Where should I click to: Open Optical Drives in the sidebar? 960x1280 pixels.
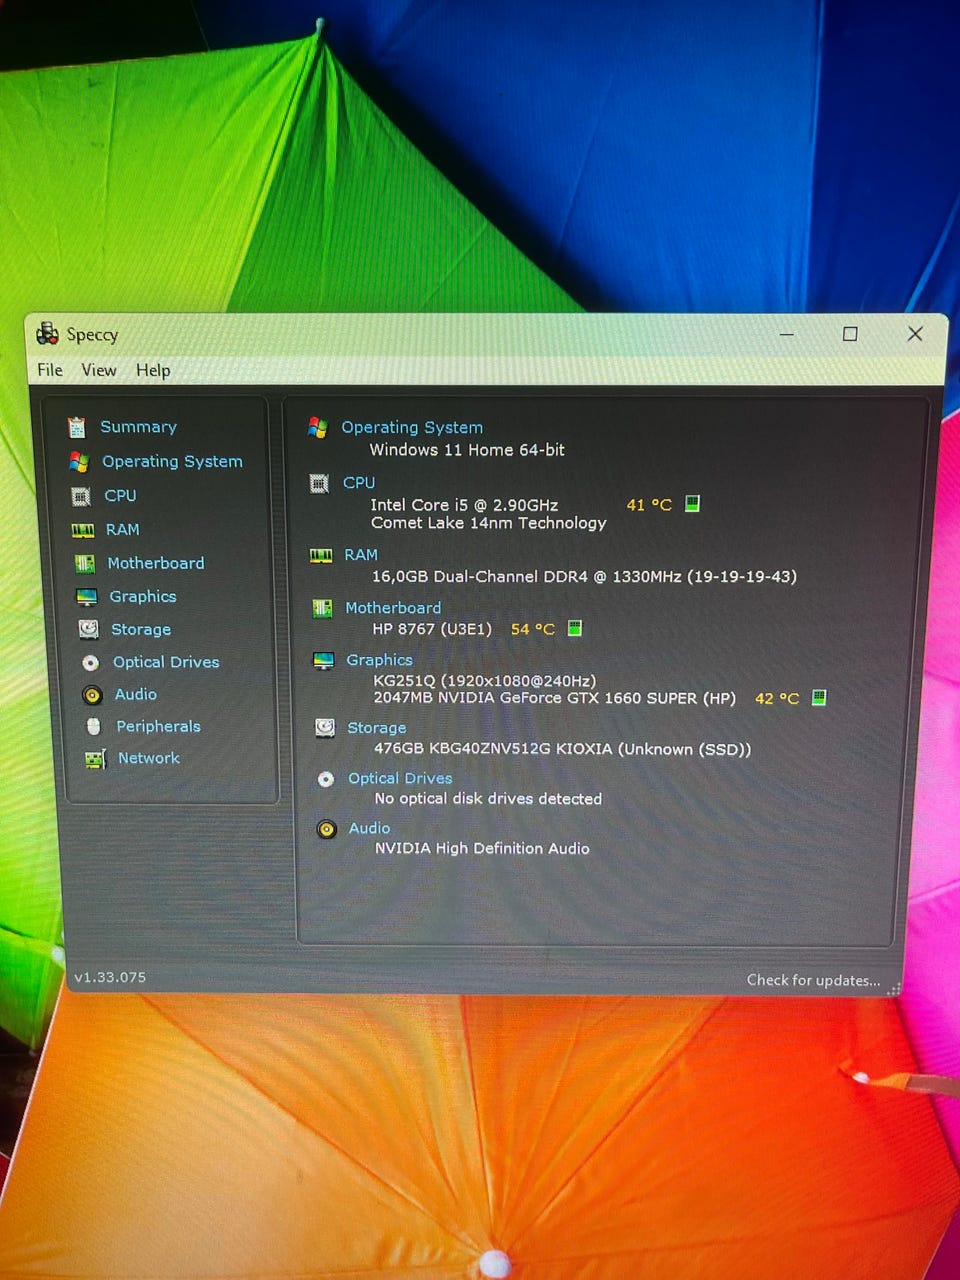pyautogui.click(x=166, y=662)
